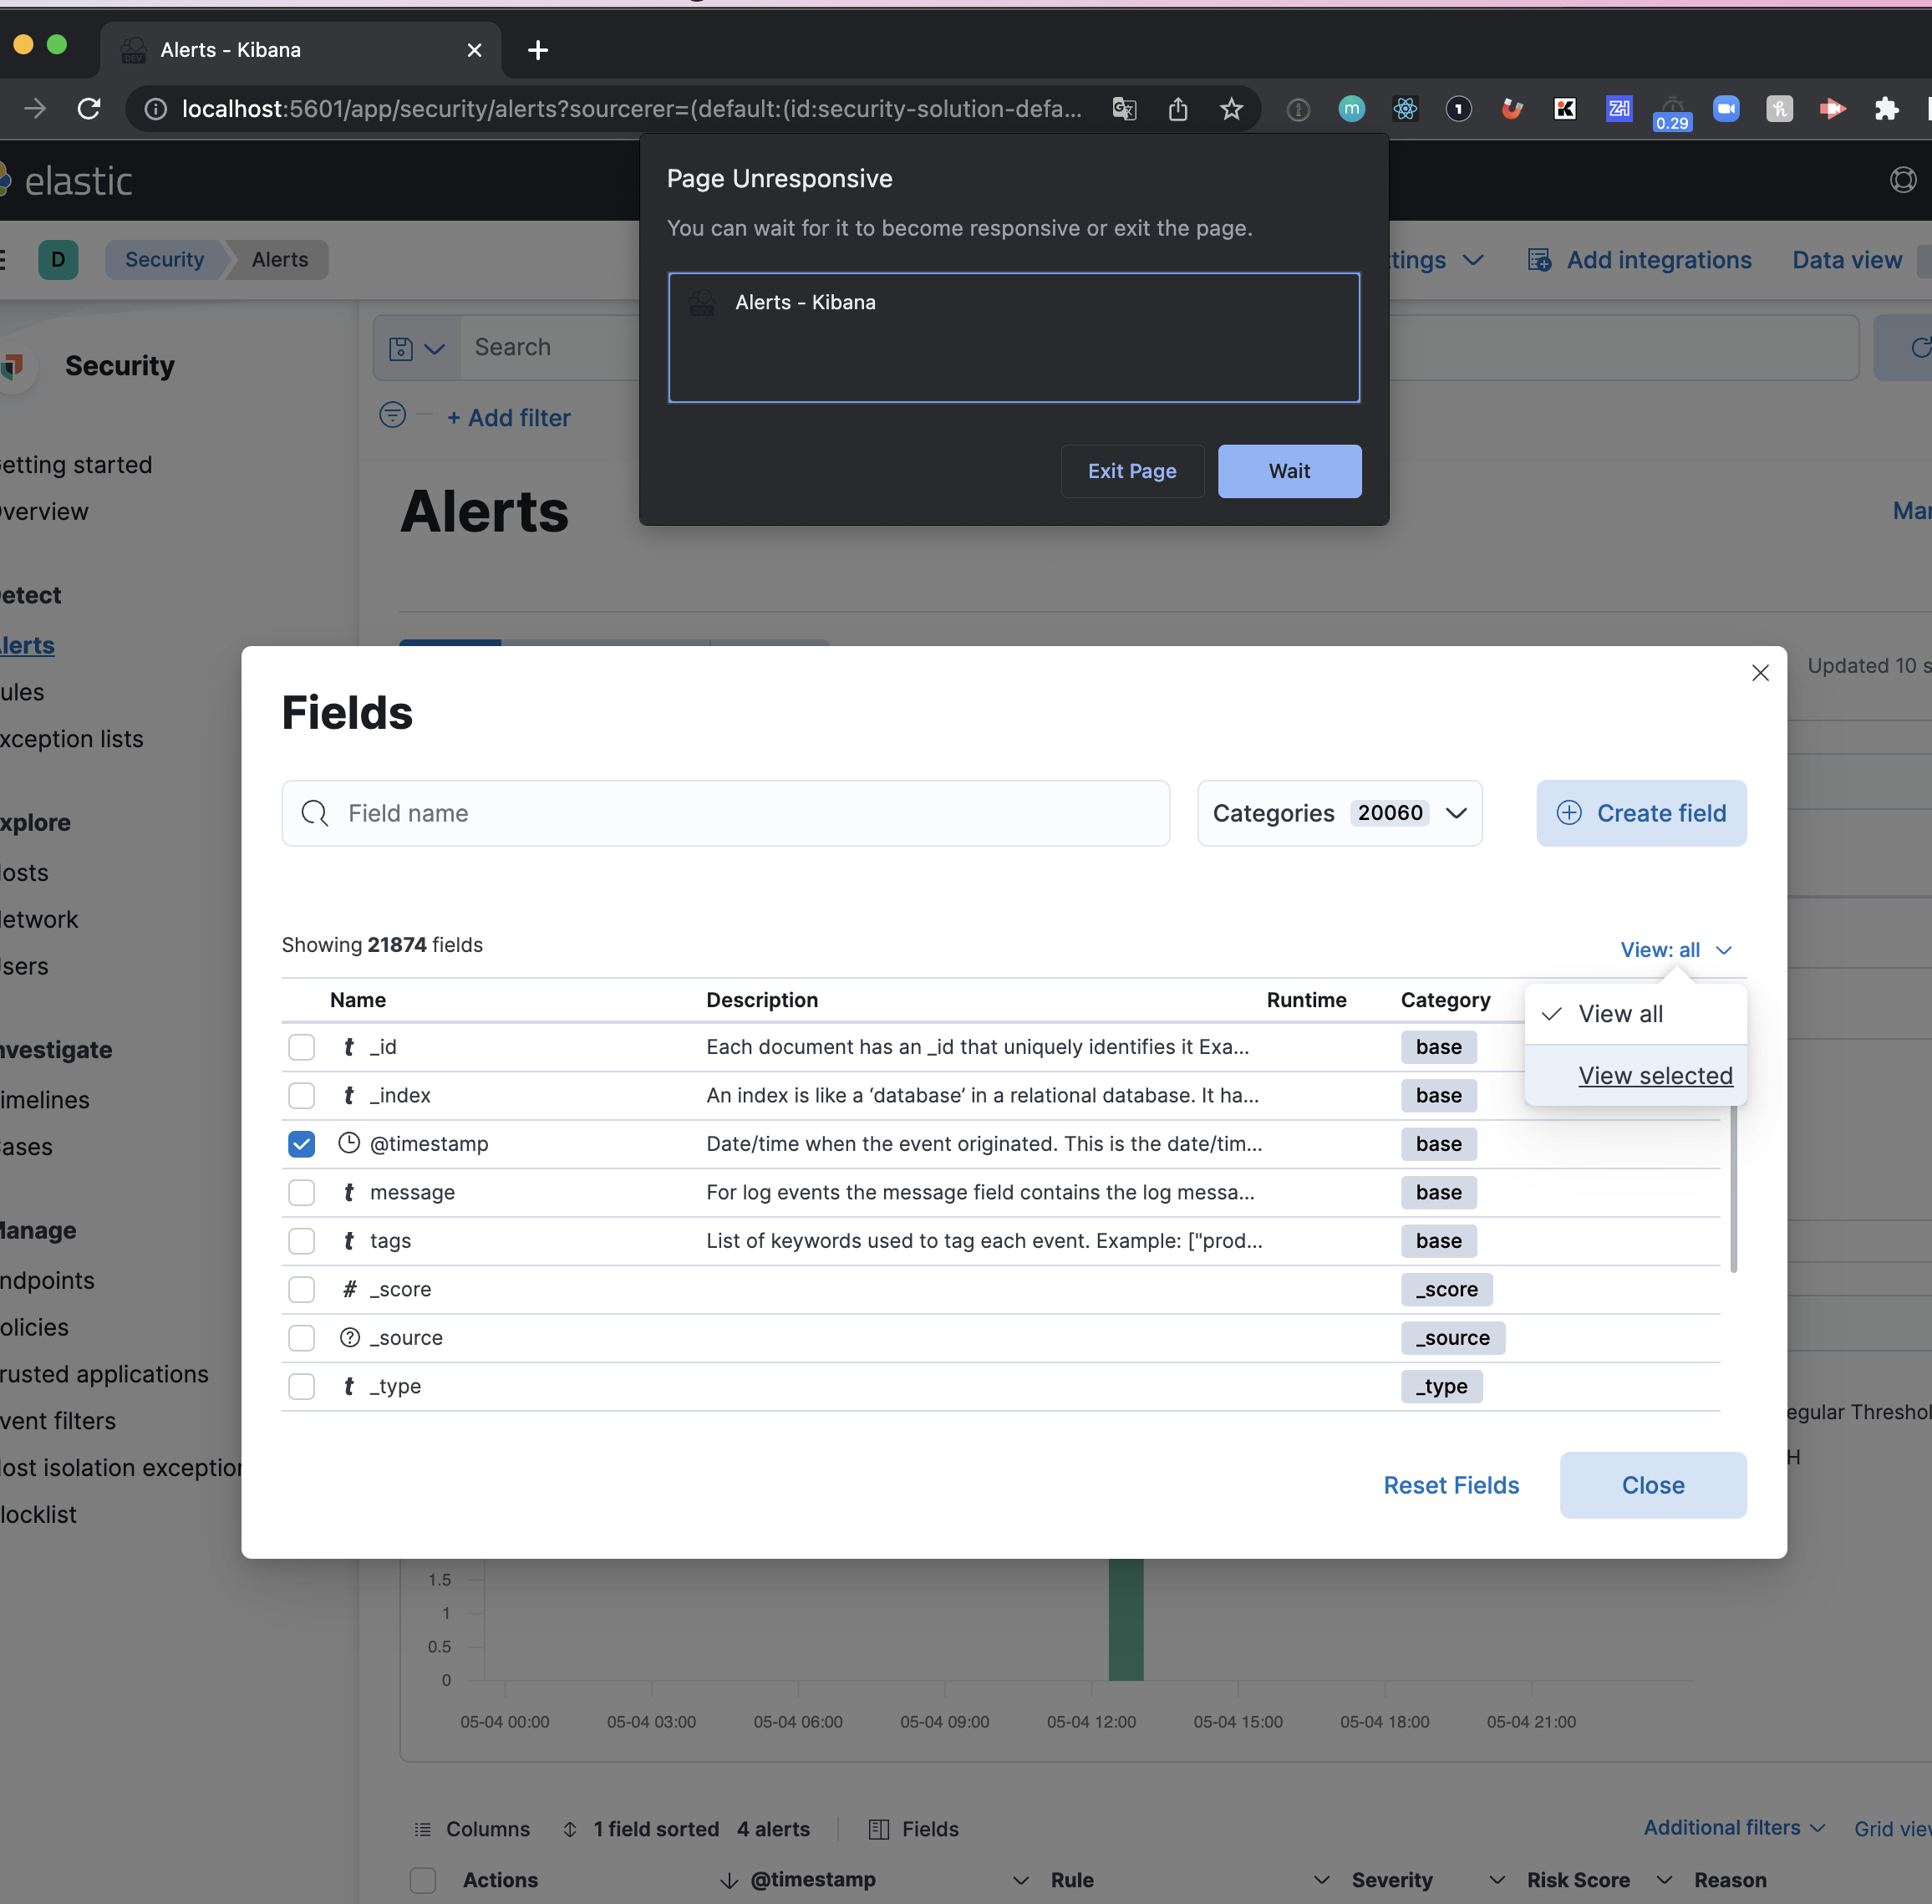This screenshot has width=1932, height=1904.
Task: Click inside the Field name search input
Action: 725,813
